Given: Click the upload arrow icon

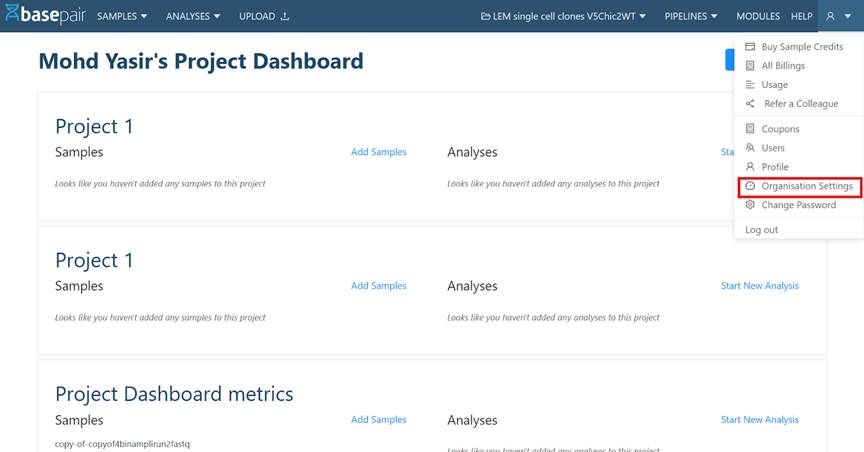Looking at the screenshot, I should click(x=285, y=17).
